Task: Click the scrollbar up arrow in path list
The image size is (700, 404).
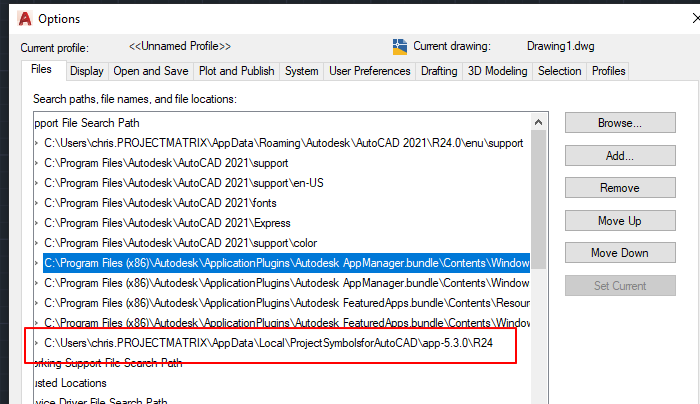Action: coord(538,122)
